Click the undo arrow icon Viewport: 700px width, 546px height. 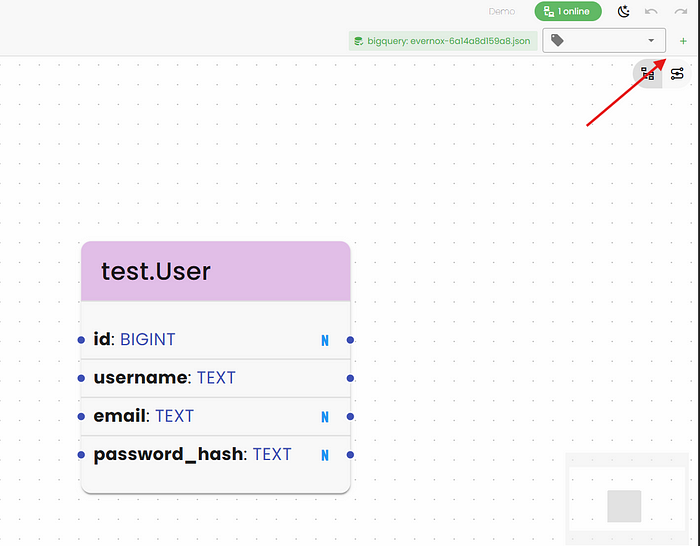pyautogui.click(x=651, y=12)
